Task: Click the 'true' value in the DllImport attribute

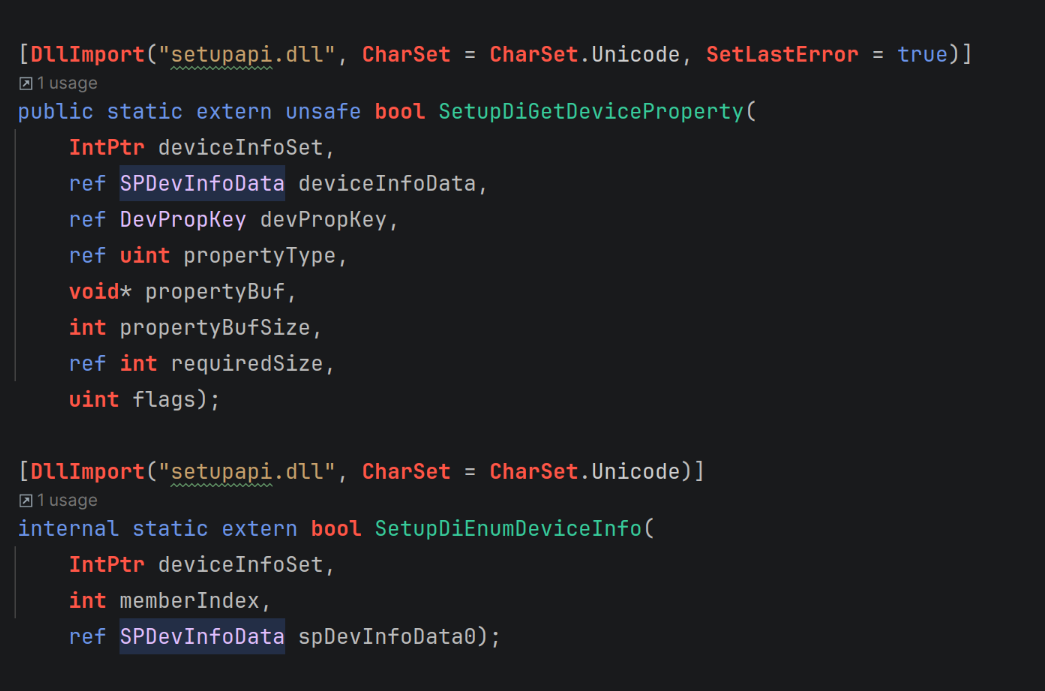Action: tap(922, 54)
